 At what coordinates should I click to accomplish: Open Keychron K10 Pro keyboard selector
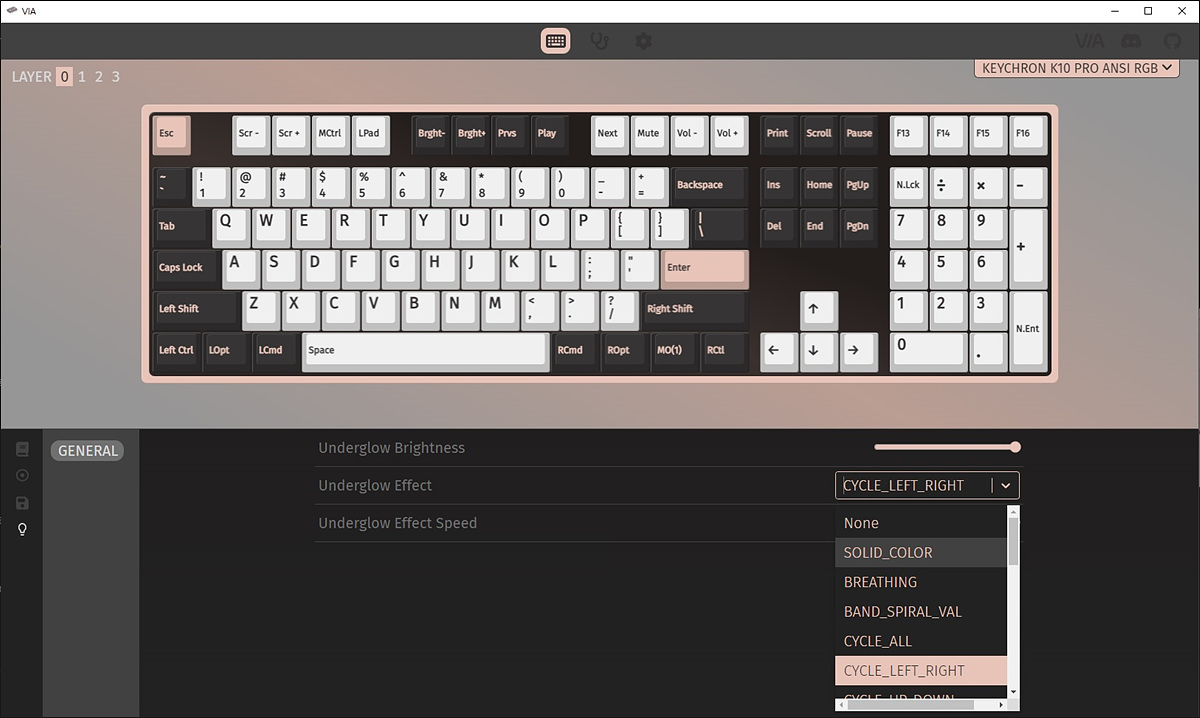(1076, 68)
